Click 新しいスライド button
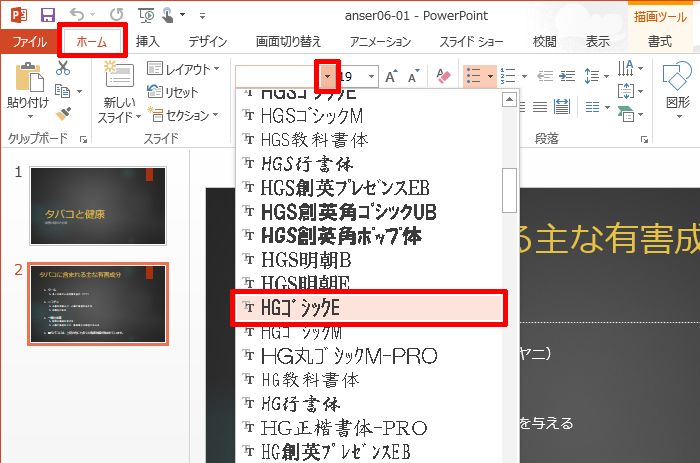The width and height of the screenshot is (700, 463). click(x=119, y=92)
